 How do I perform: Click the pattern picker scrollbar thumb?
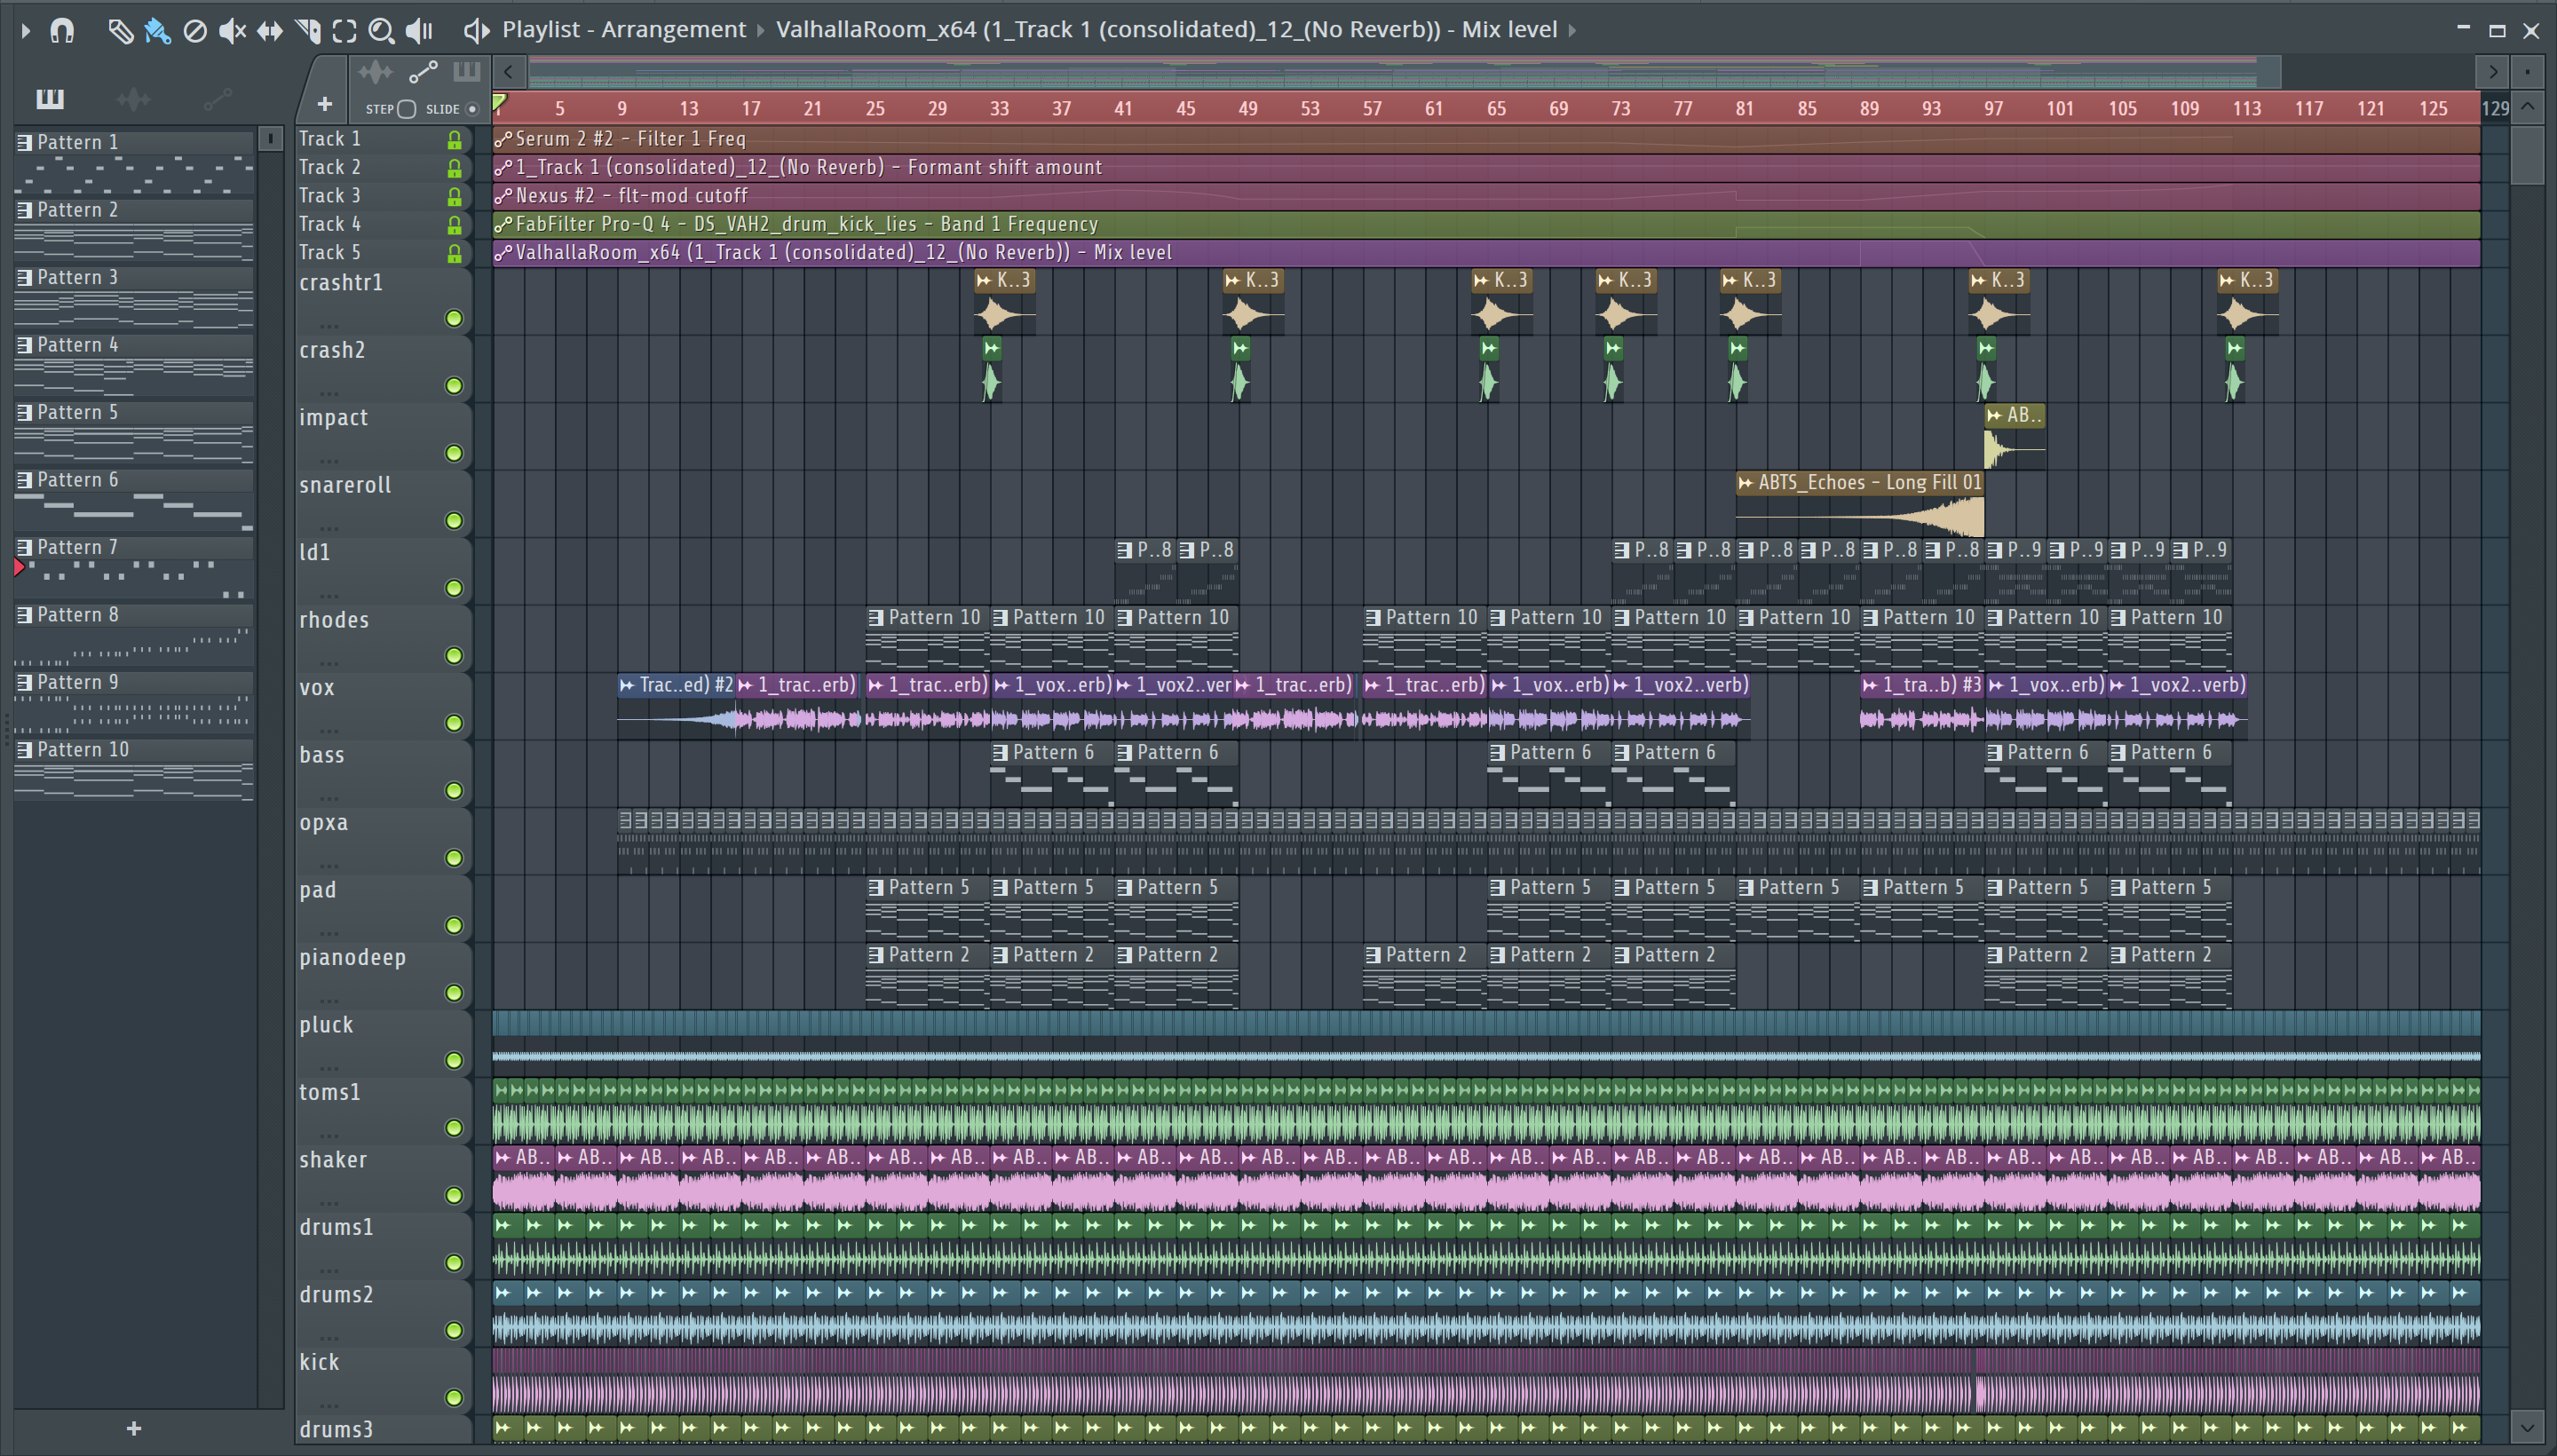(x=270, y=139)
